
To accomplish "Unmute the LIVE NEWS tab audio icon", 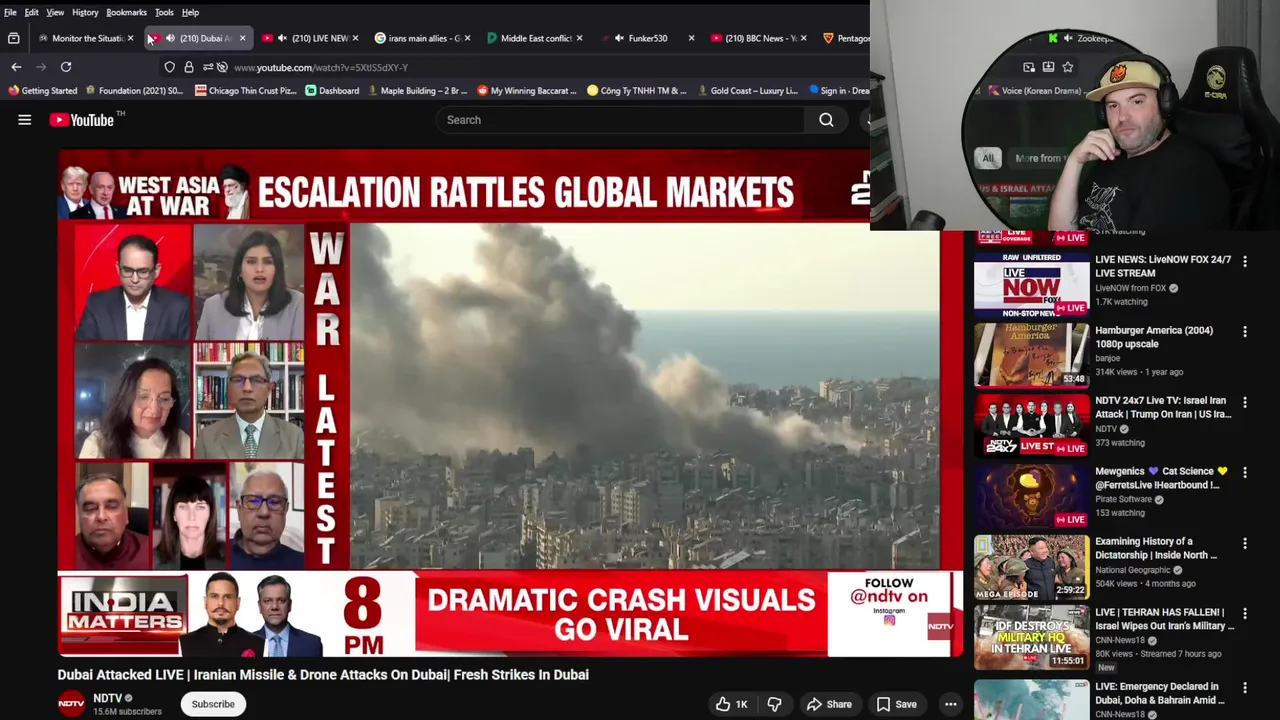I will [x=282, y=38].
